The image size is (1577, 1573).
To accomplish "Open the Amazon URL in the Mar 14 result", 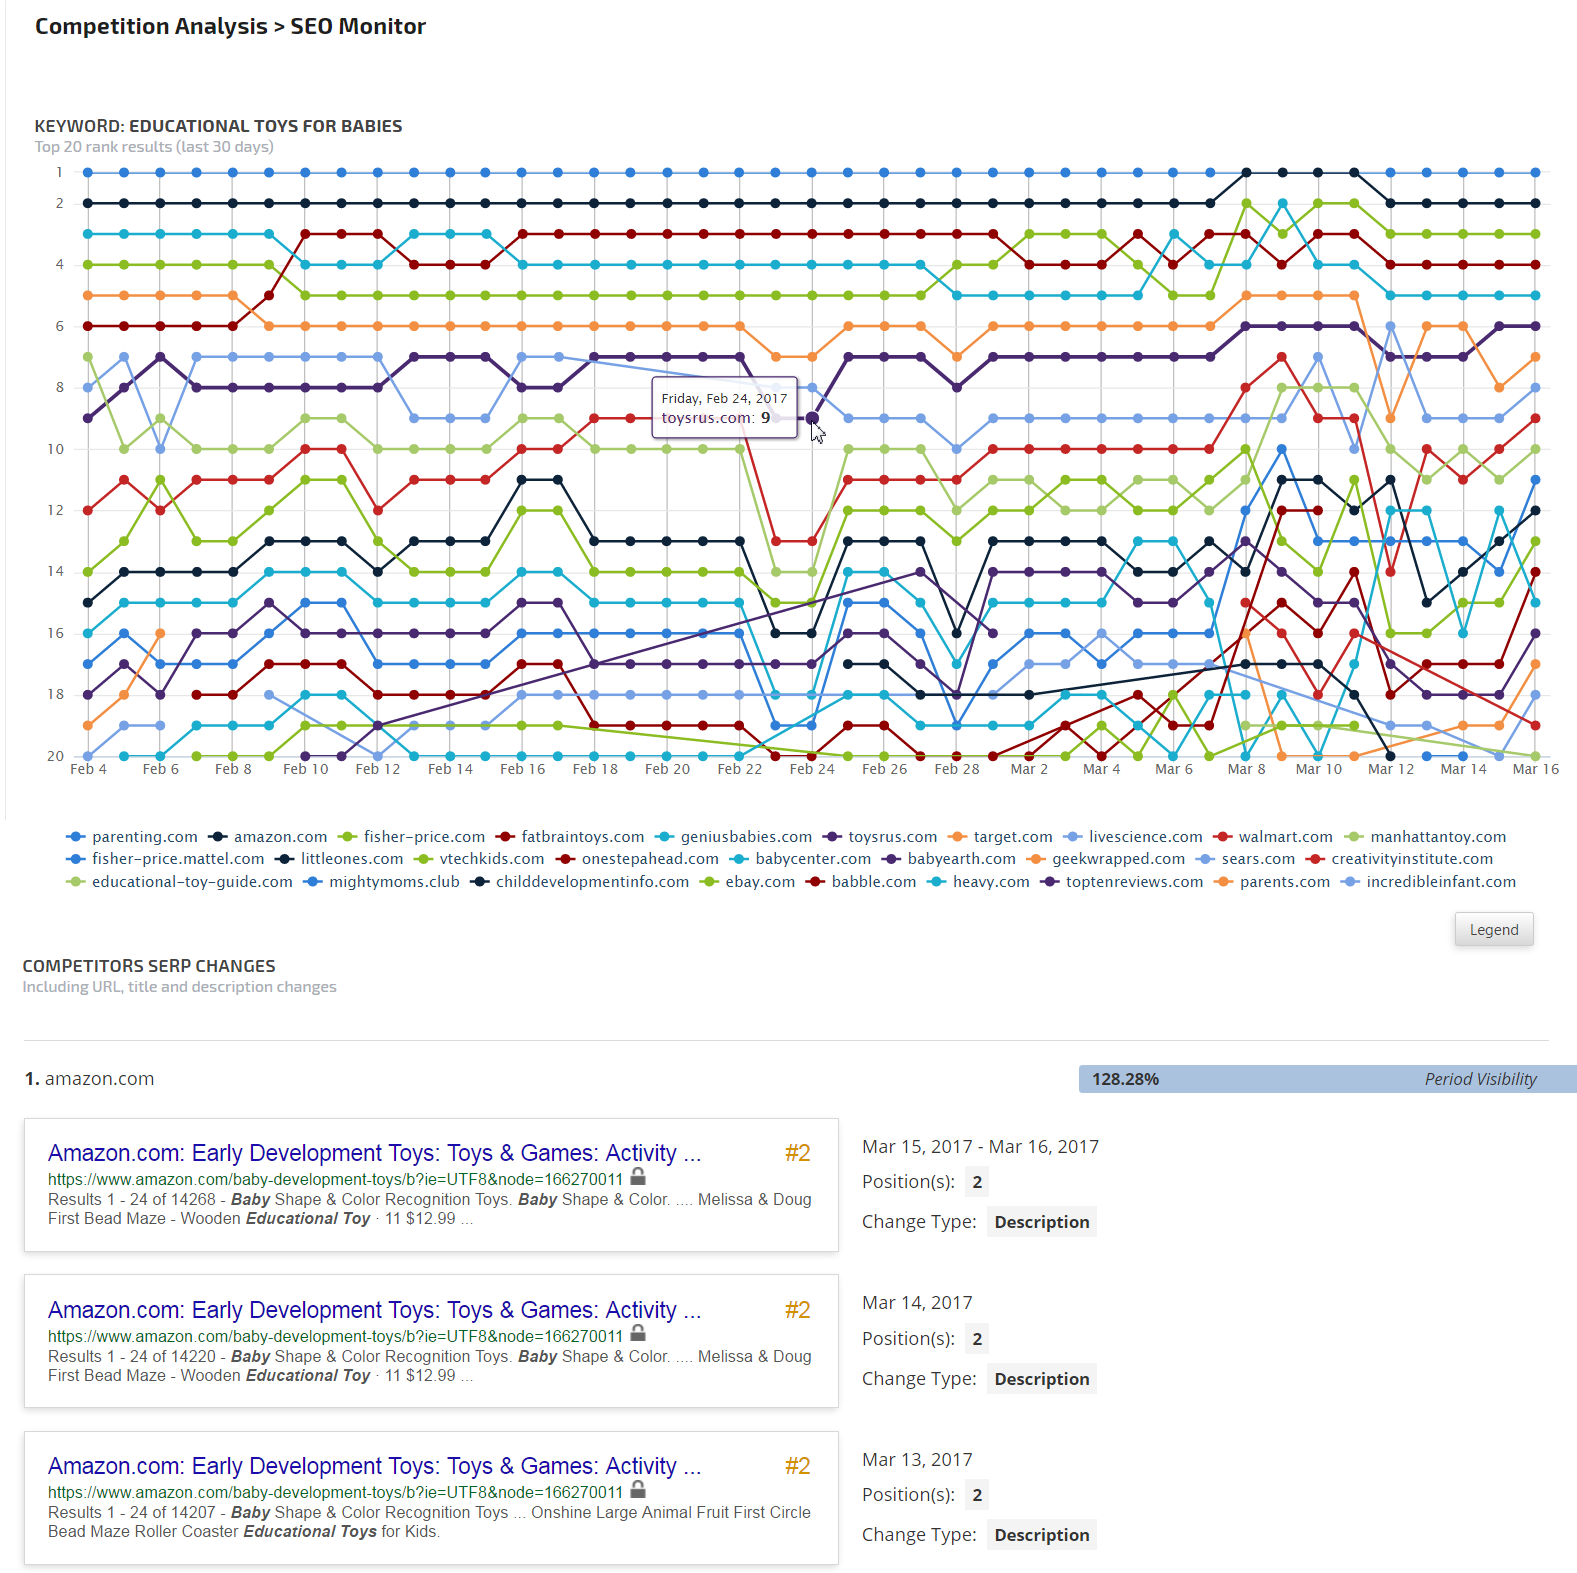I will [335, 1336].
